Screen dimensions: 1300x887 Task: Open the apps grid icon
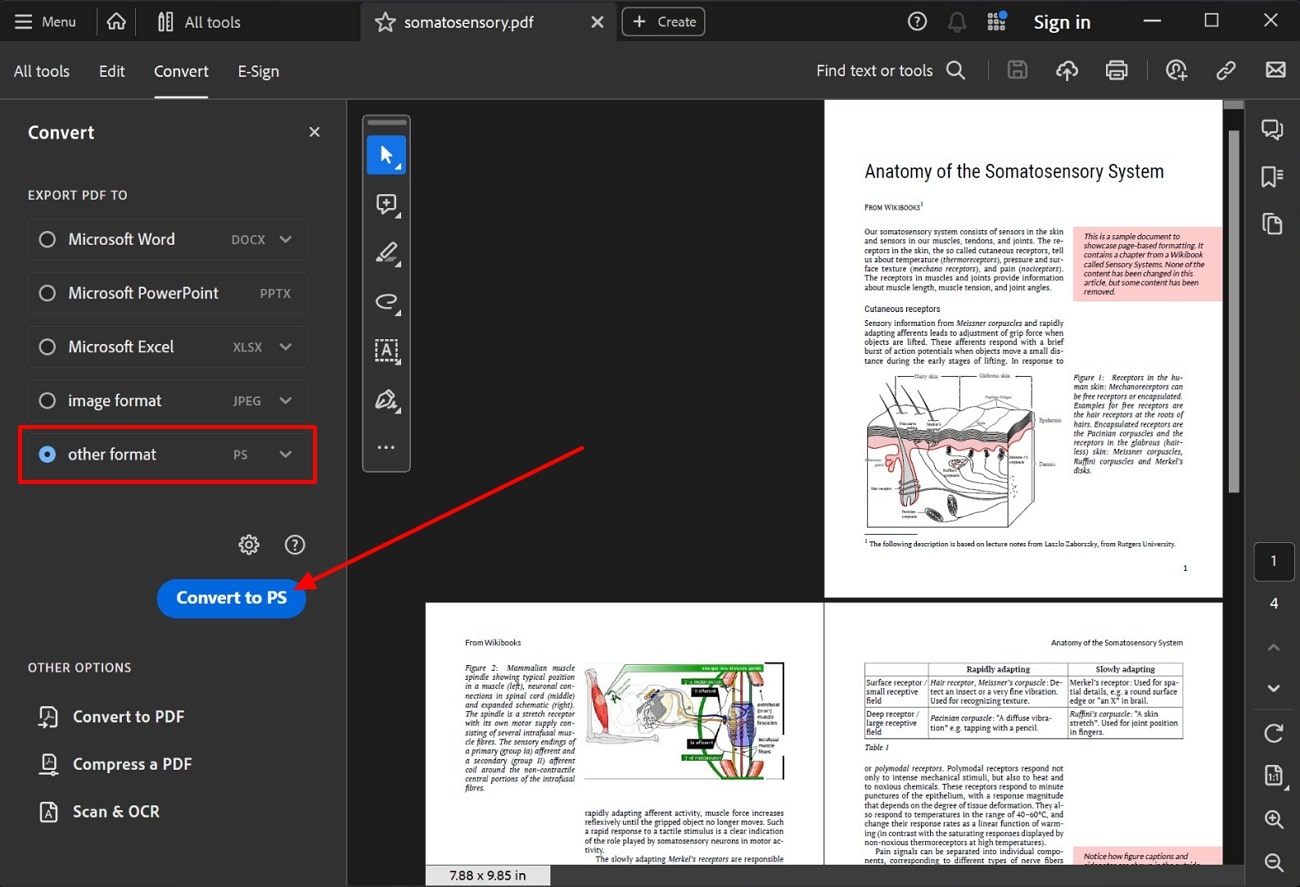(996, 22)
